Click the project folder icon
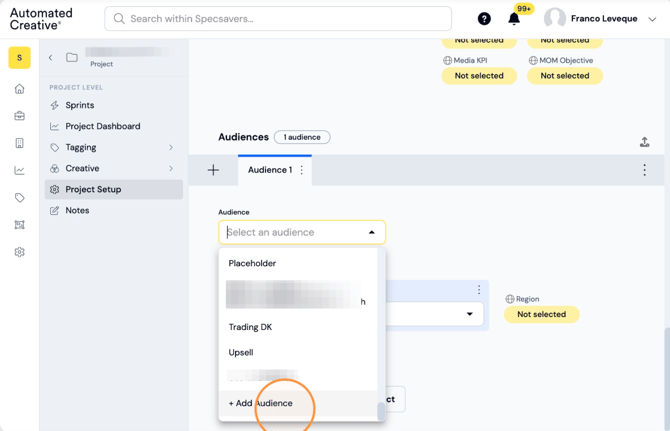This screenshot has height=431, width=670. tap(72, 57)
